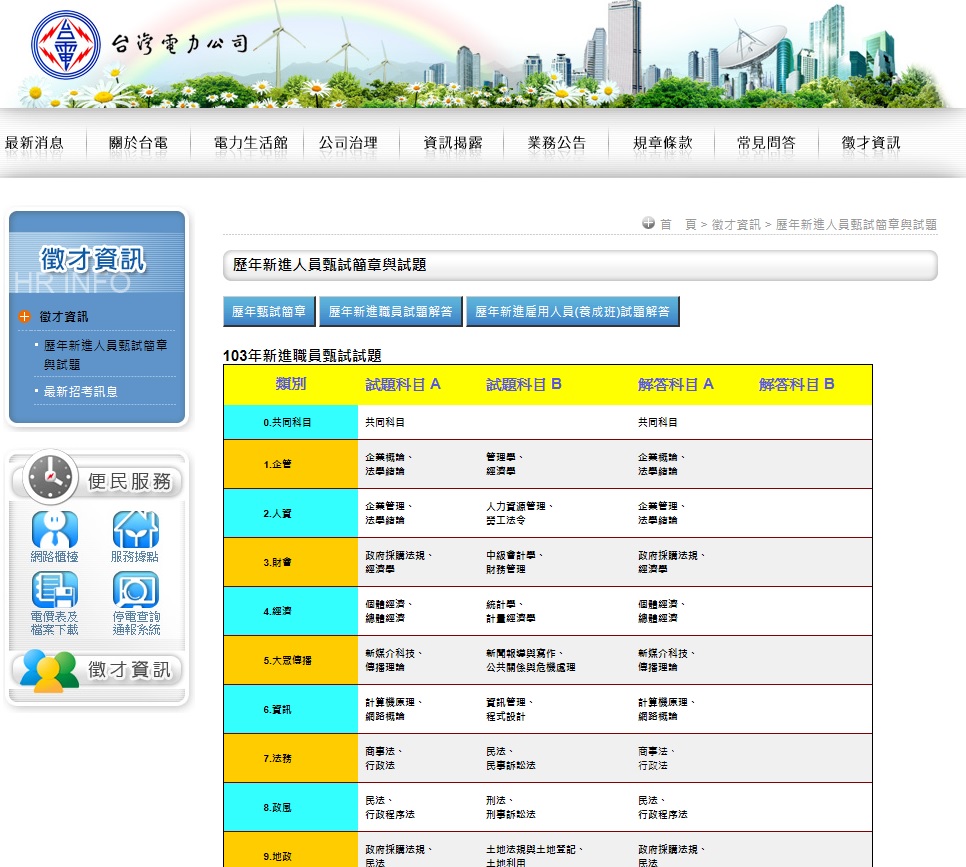
Task: Open the 網路櫃檯 service icon
Action: [55, 529]
